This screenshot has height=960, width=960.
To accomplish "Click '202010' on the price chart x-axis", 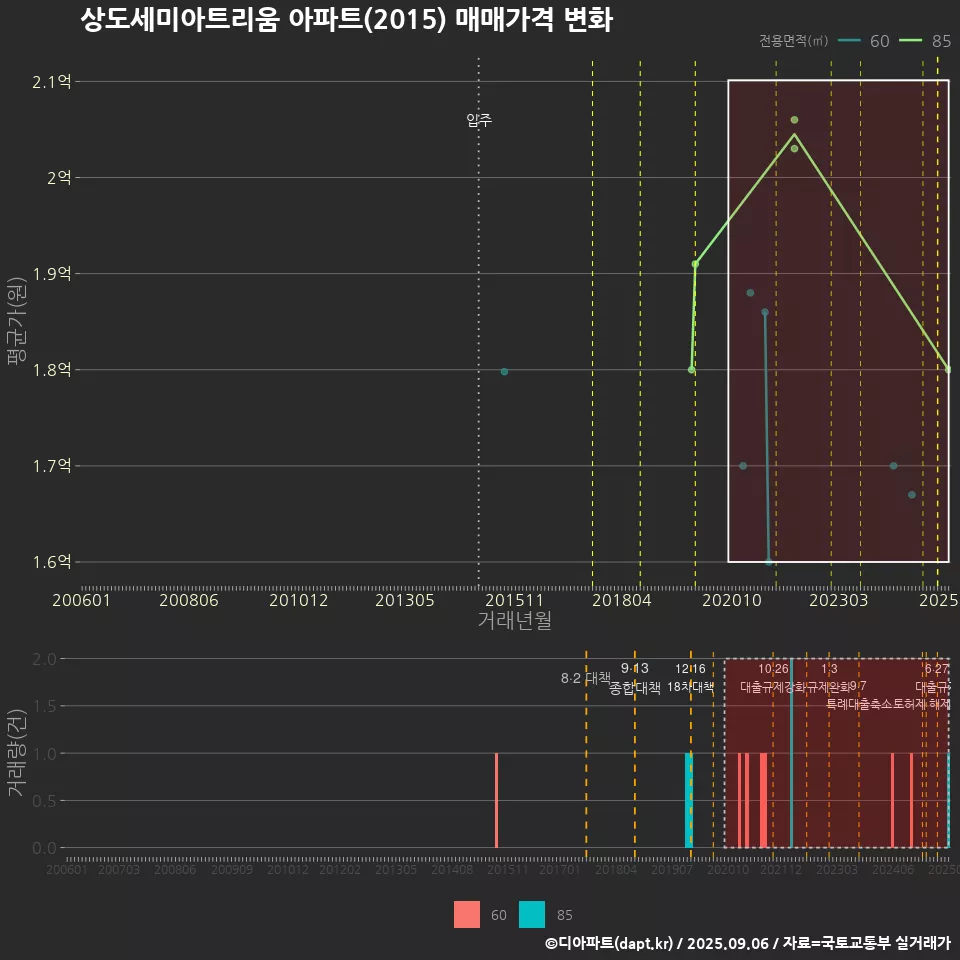I will coord(732,600).
